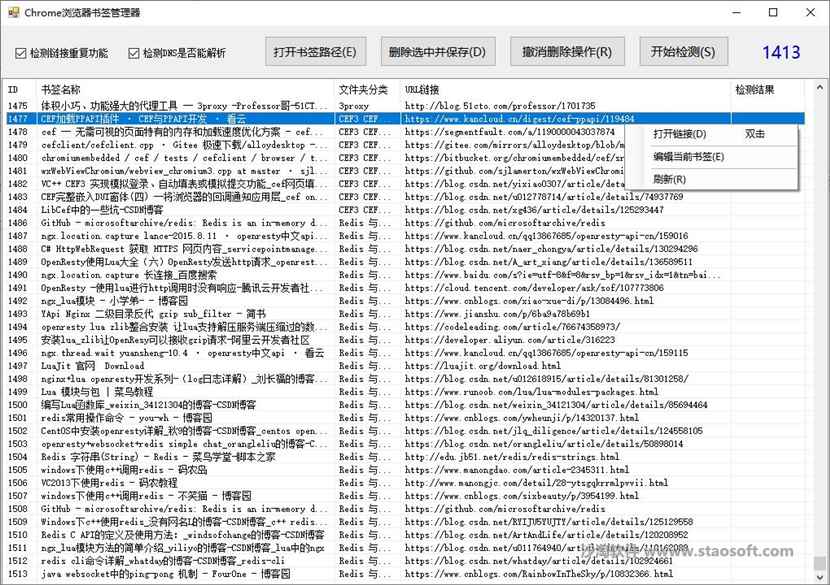Click the Chrome bookmark manager app icon
Screen dimensions: 830x585
tap(13, 12)
